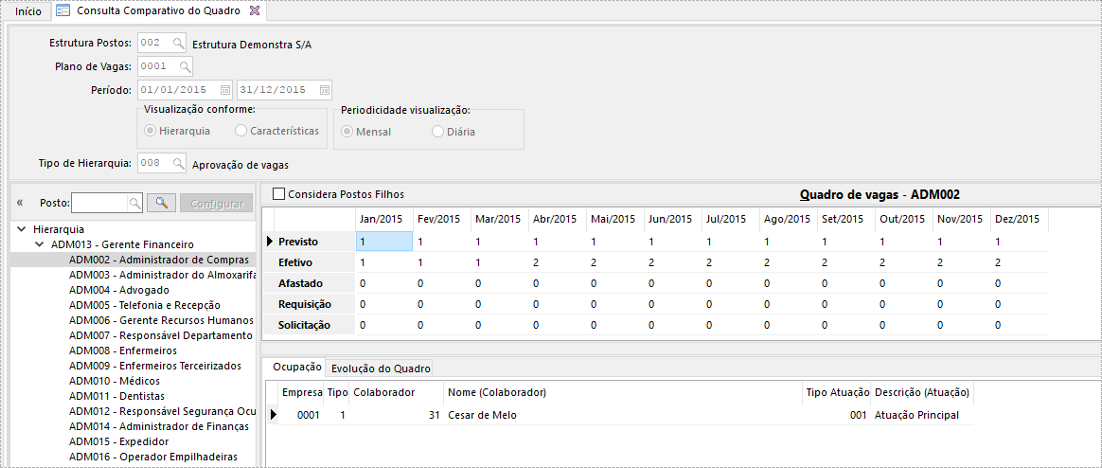Select the Diária periodicity option
This screenshot has height=468, width=1102.
(438, 131)
